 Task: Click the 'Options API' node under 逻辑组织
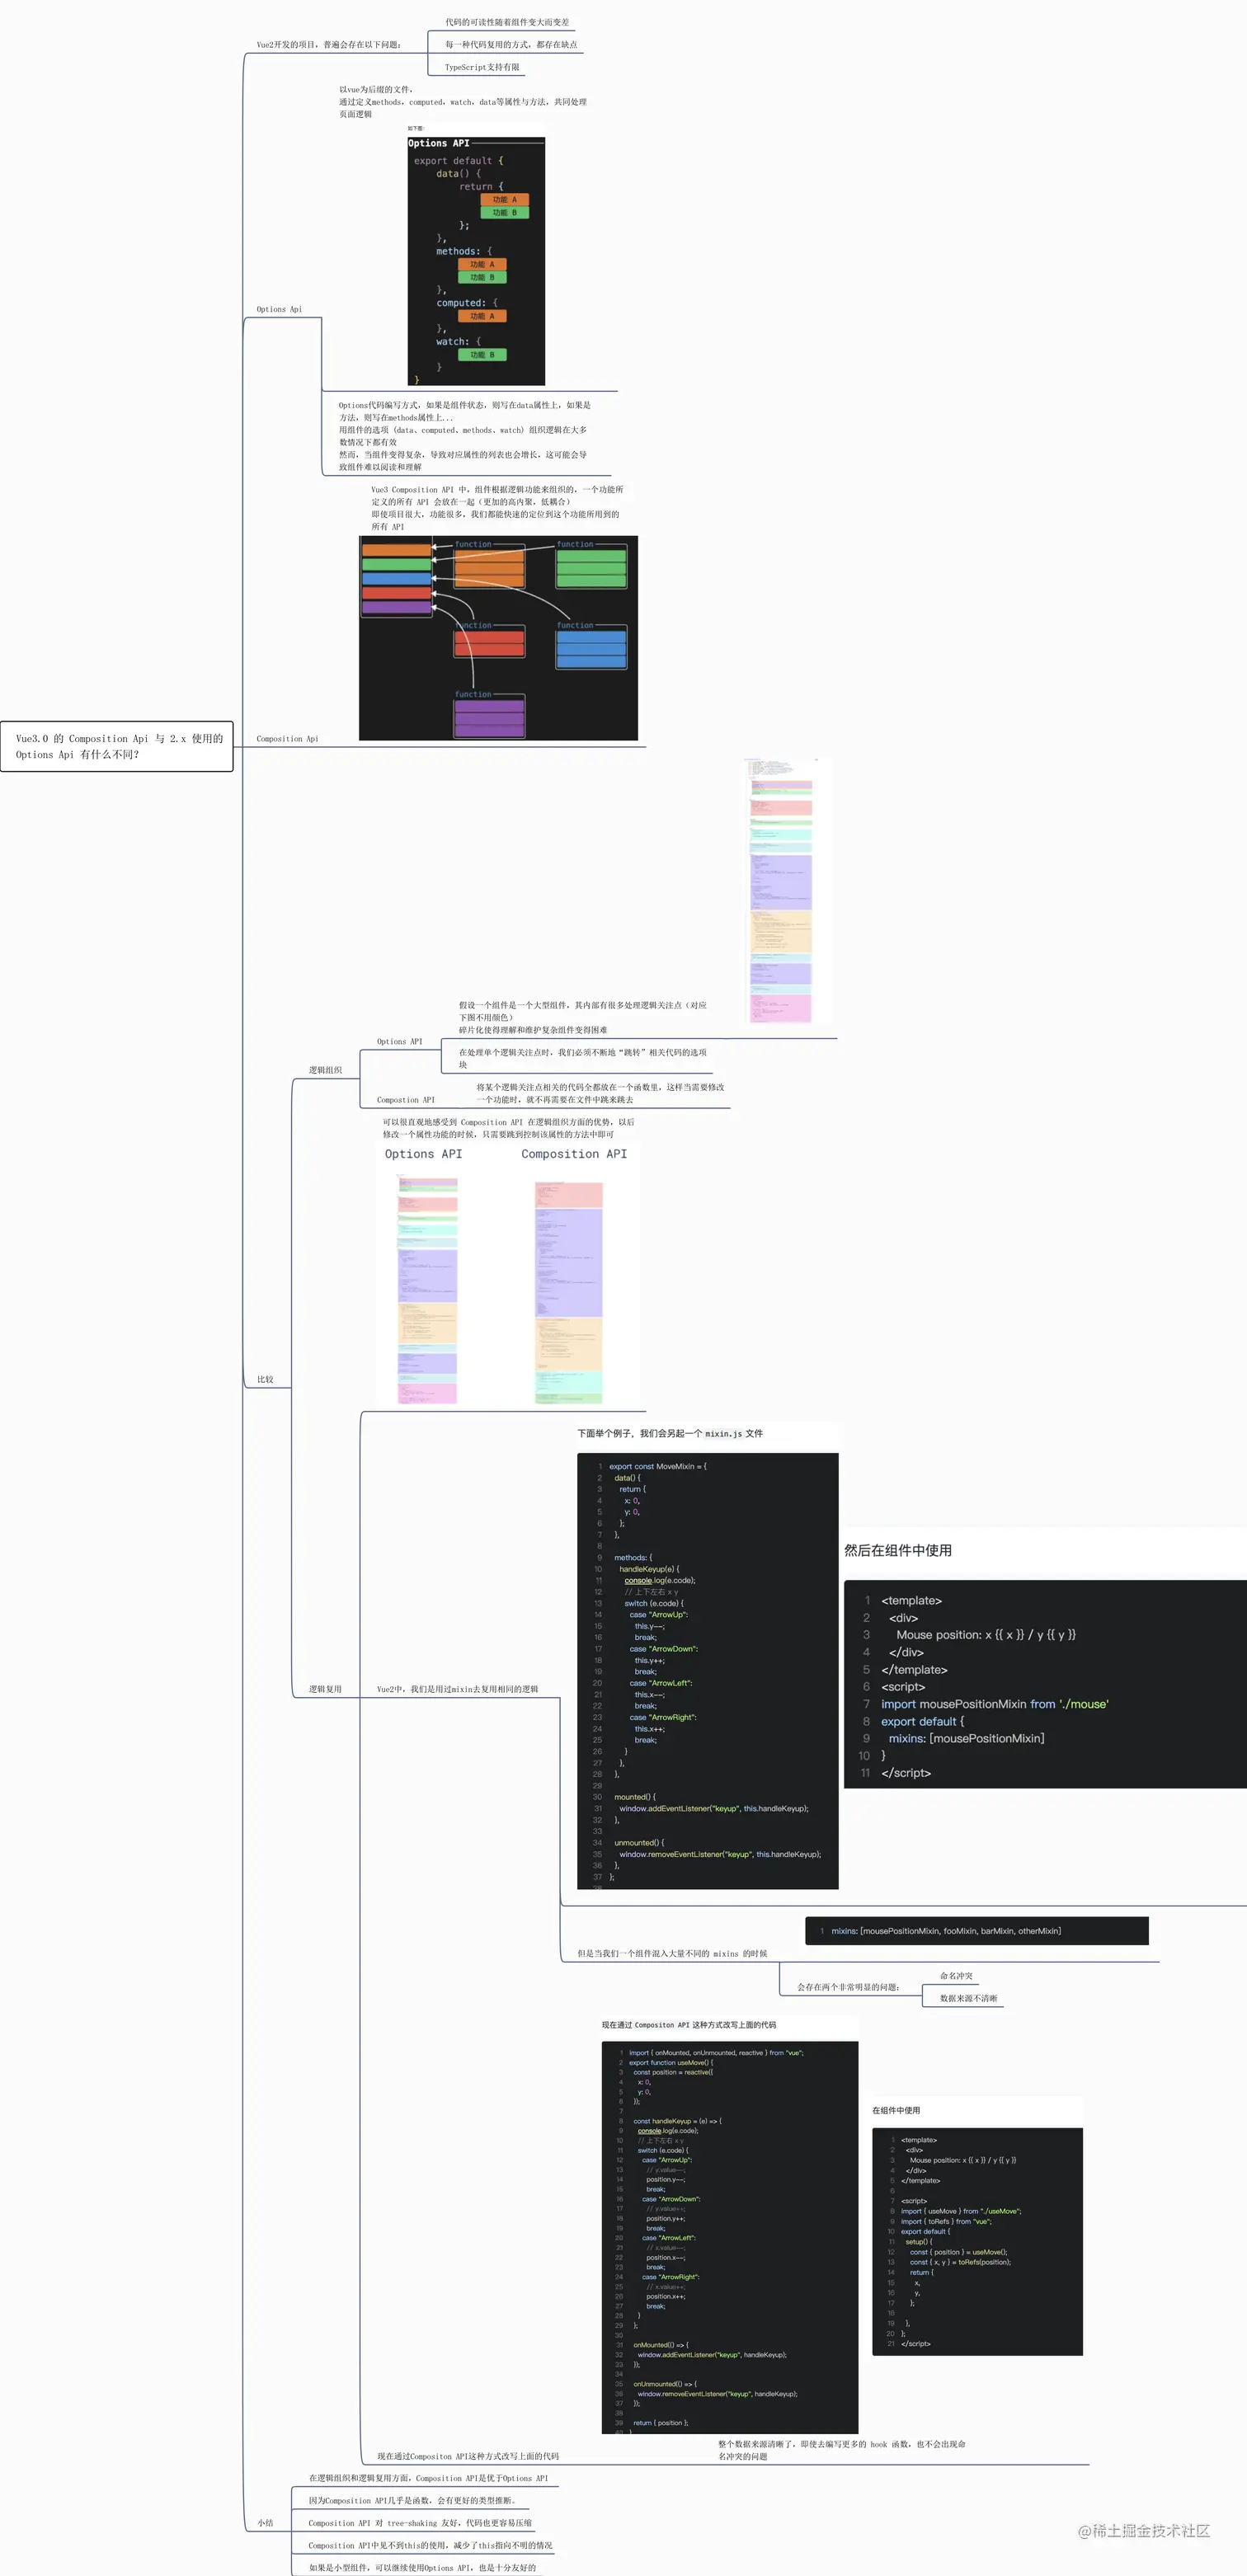[399, 1042]
